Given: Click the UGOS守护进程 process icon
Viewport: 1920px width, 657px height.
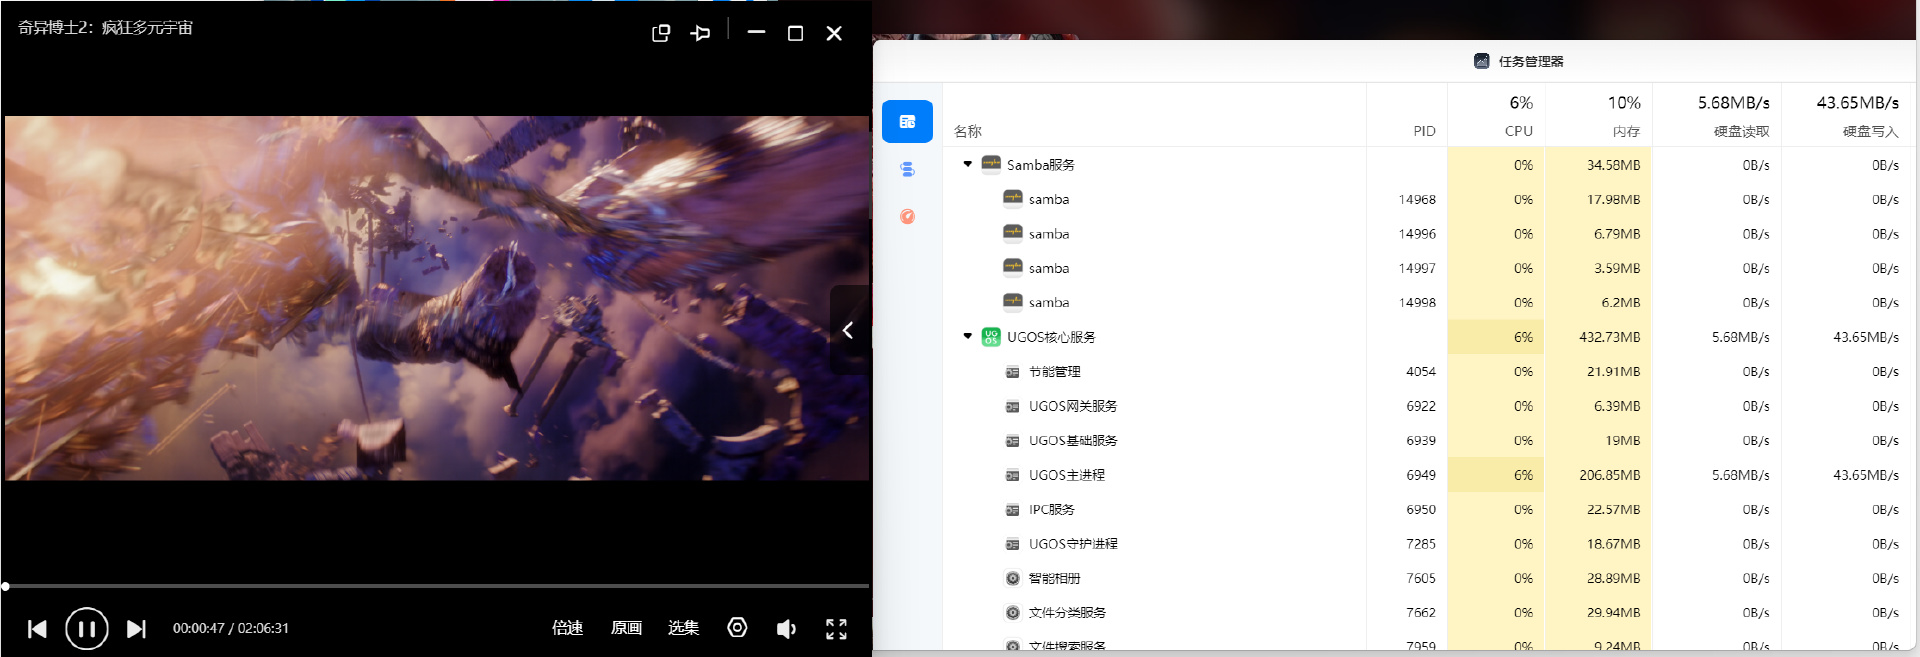Looking at the screenshot, I should [x=1012, y=544].
